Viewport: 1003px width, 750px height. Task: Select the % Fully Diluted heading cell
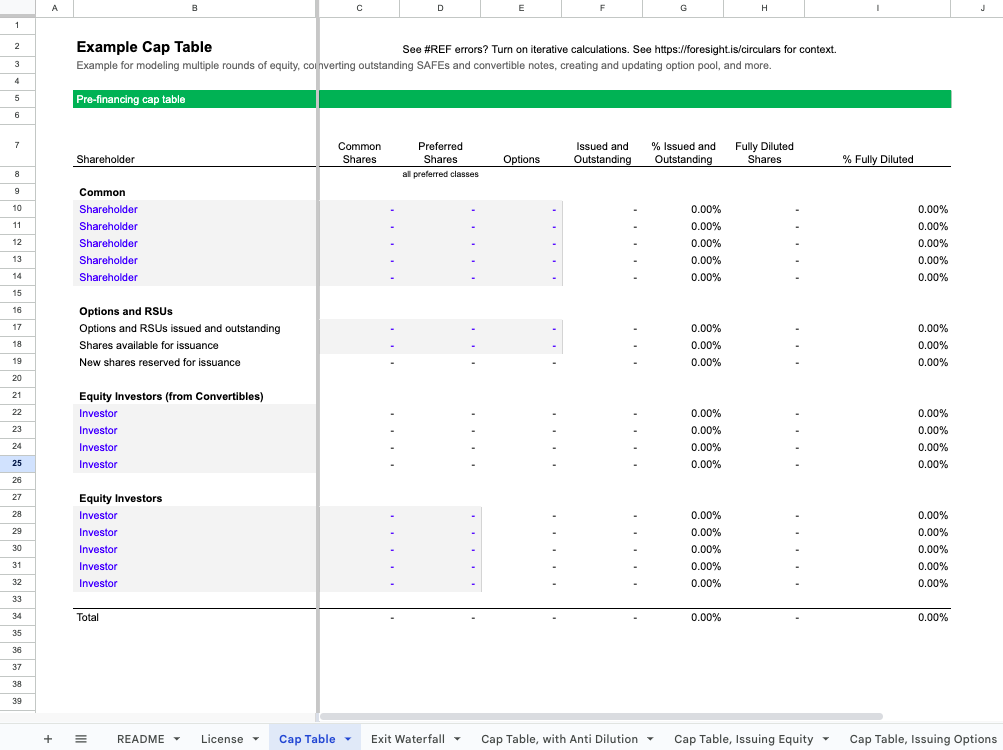[x=878, y=159]
